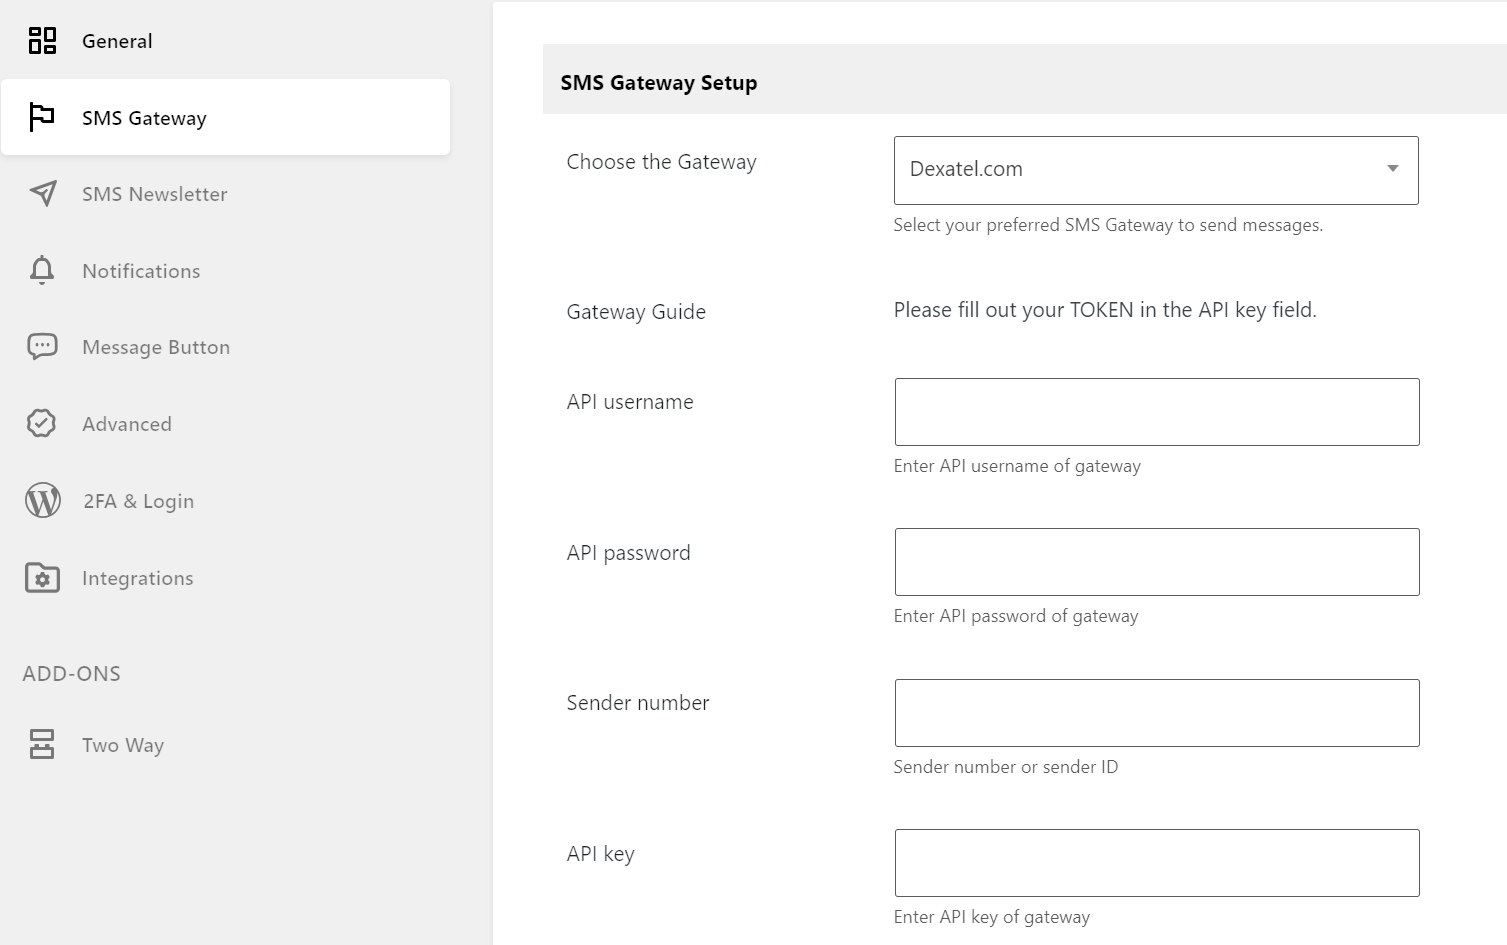The height and width of the screenshot is (945, 1507).
Task: Click the Two Way add-on icon
Action: click(42, 744)
